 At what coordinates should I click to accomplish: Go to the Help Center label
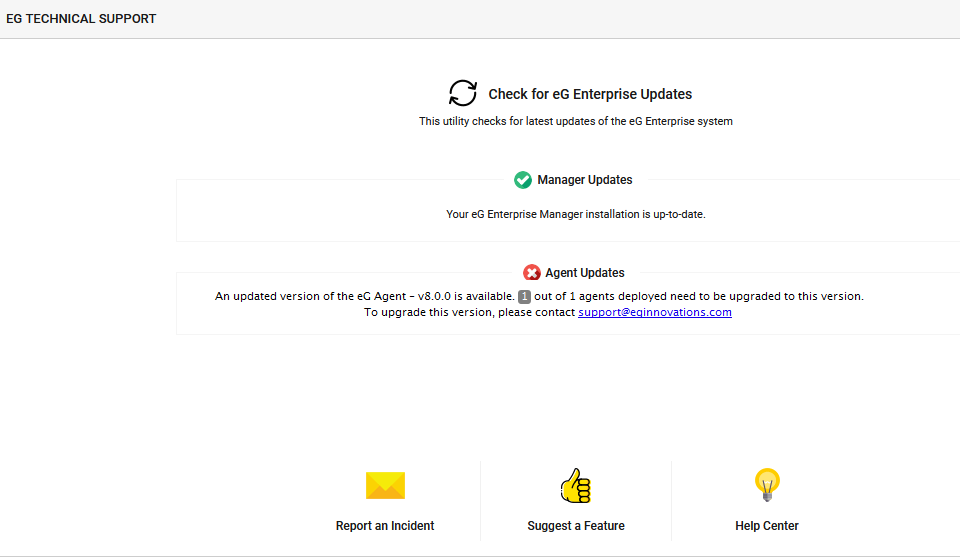pos(767,526)
